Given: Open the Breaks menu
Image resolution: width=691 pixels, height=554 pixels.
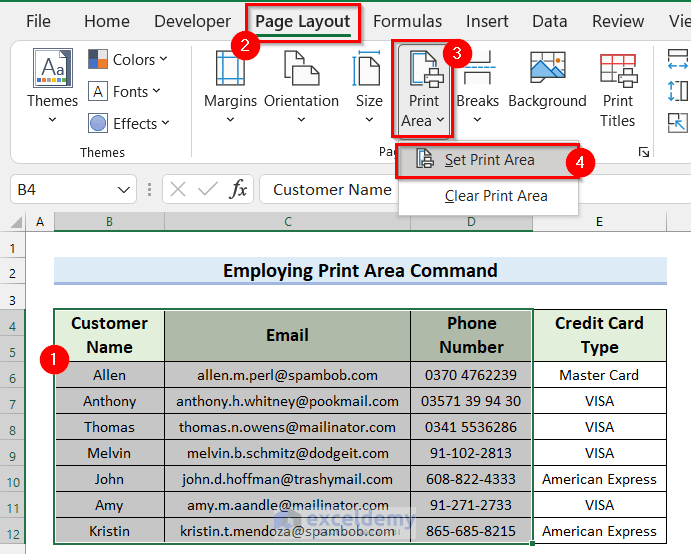Looking at the screenshot, I should tap(477, 86).
